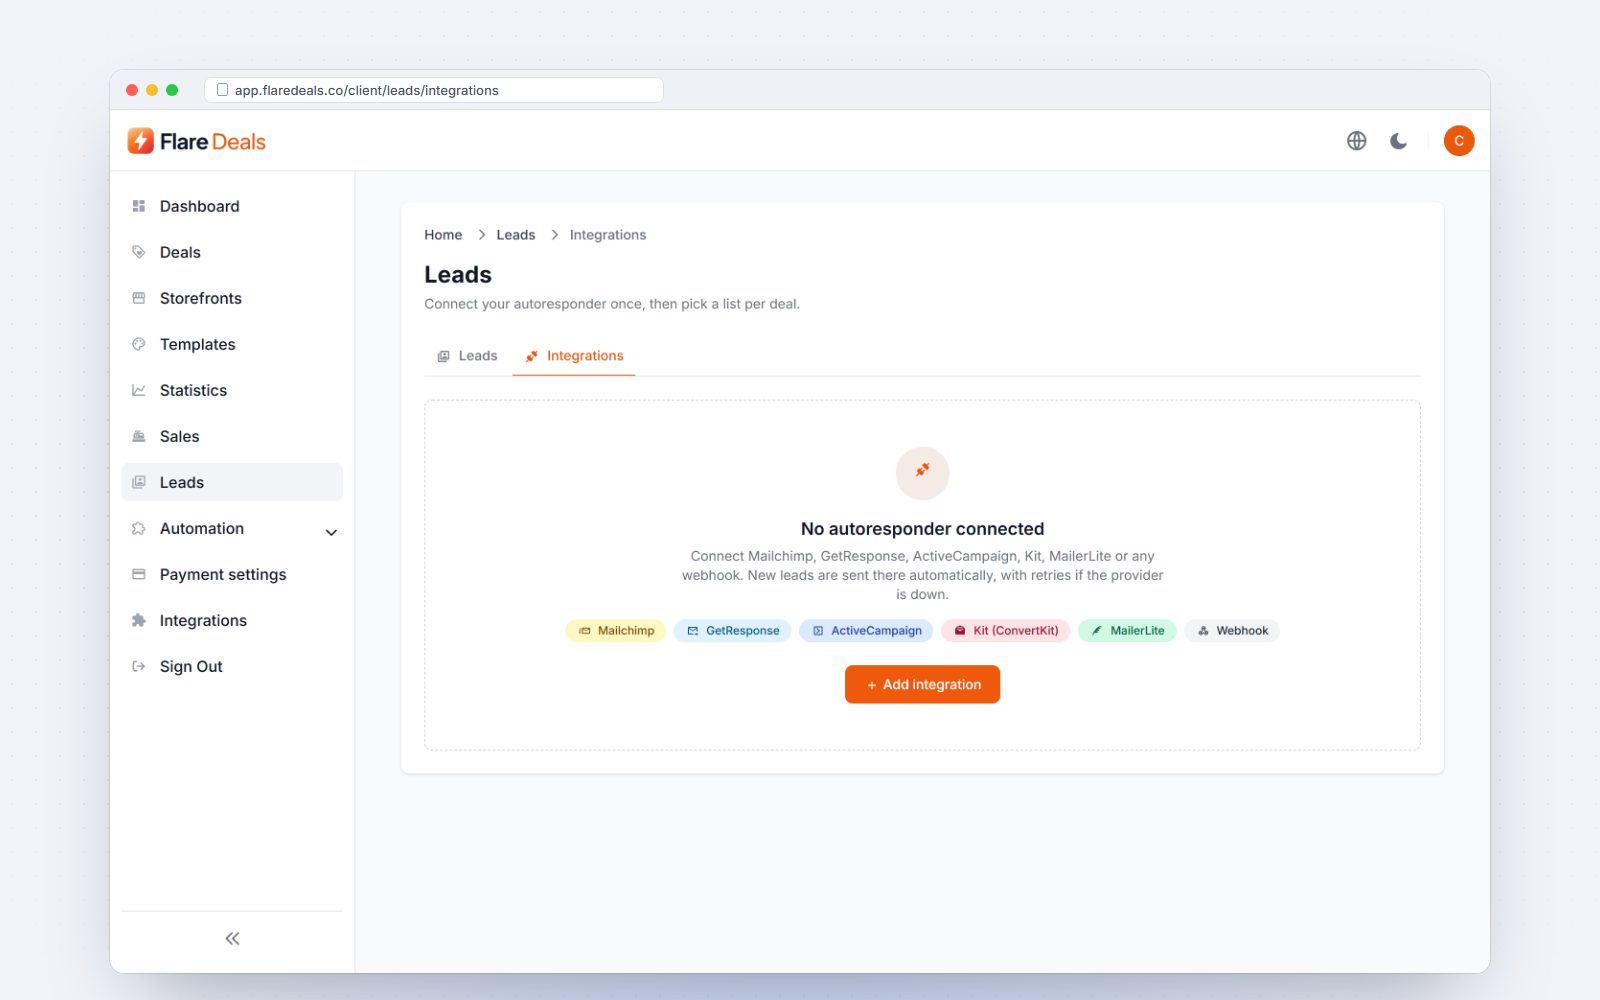
Task: Switch to the Integrations tab
Action: tap(574, 356)
